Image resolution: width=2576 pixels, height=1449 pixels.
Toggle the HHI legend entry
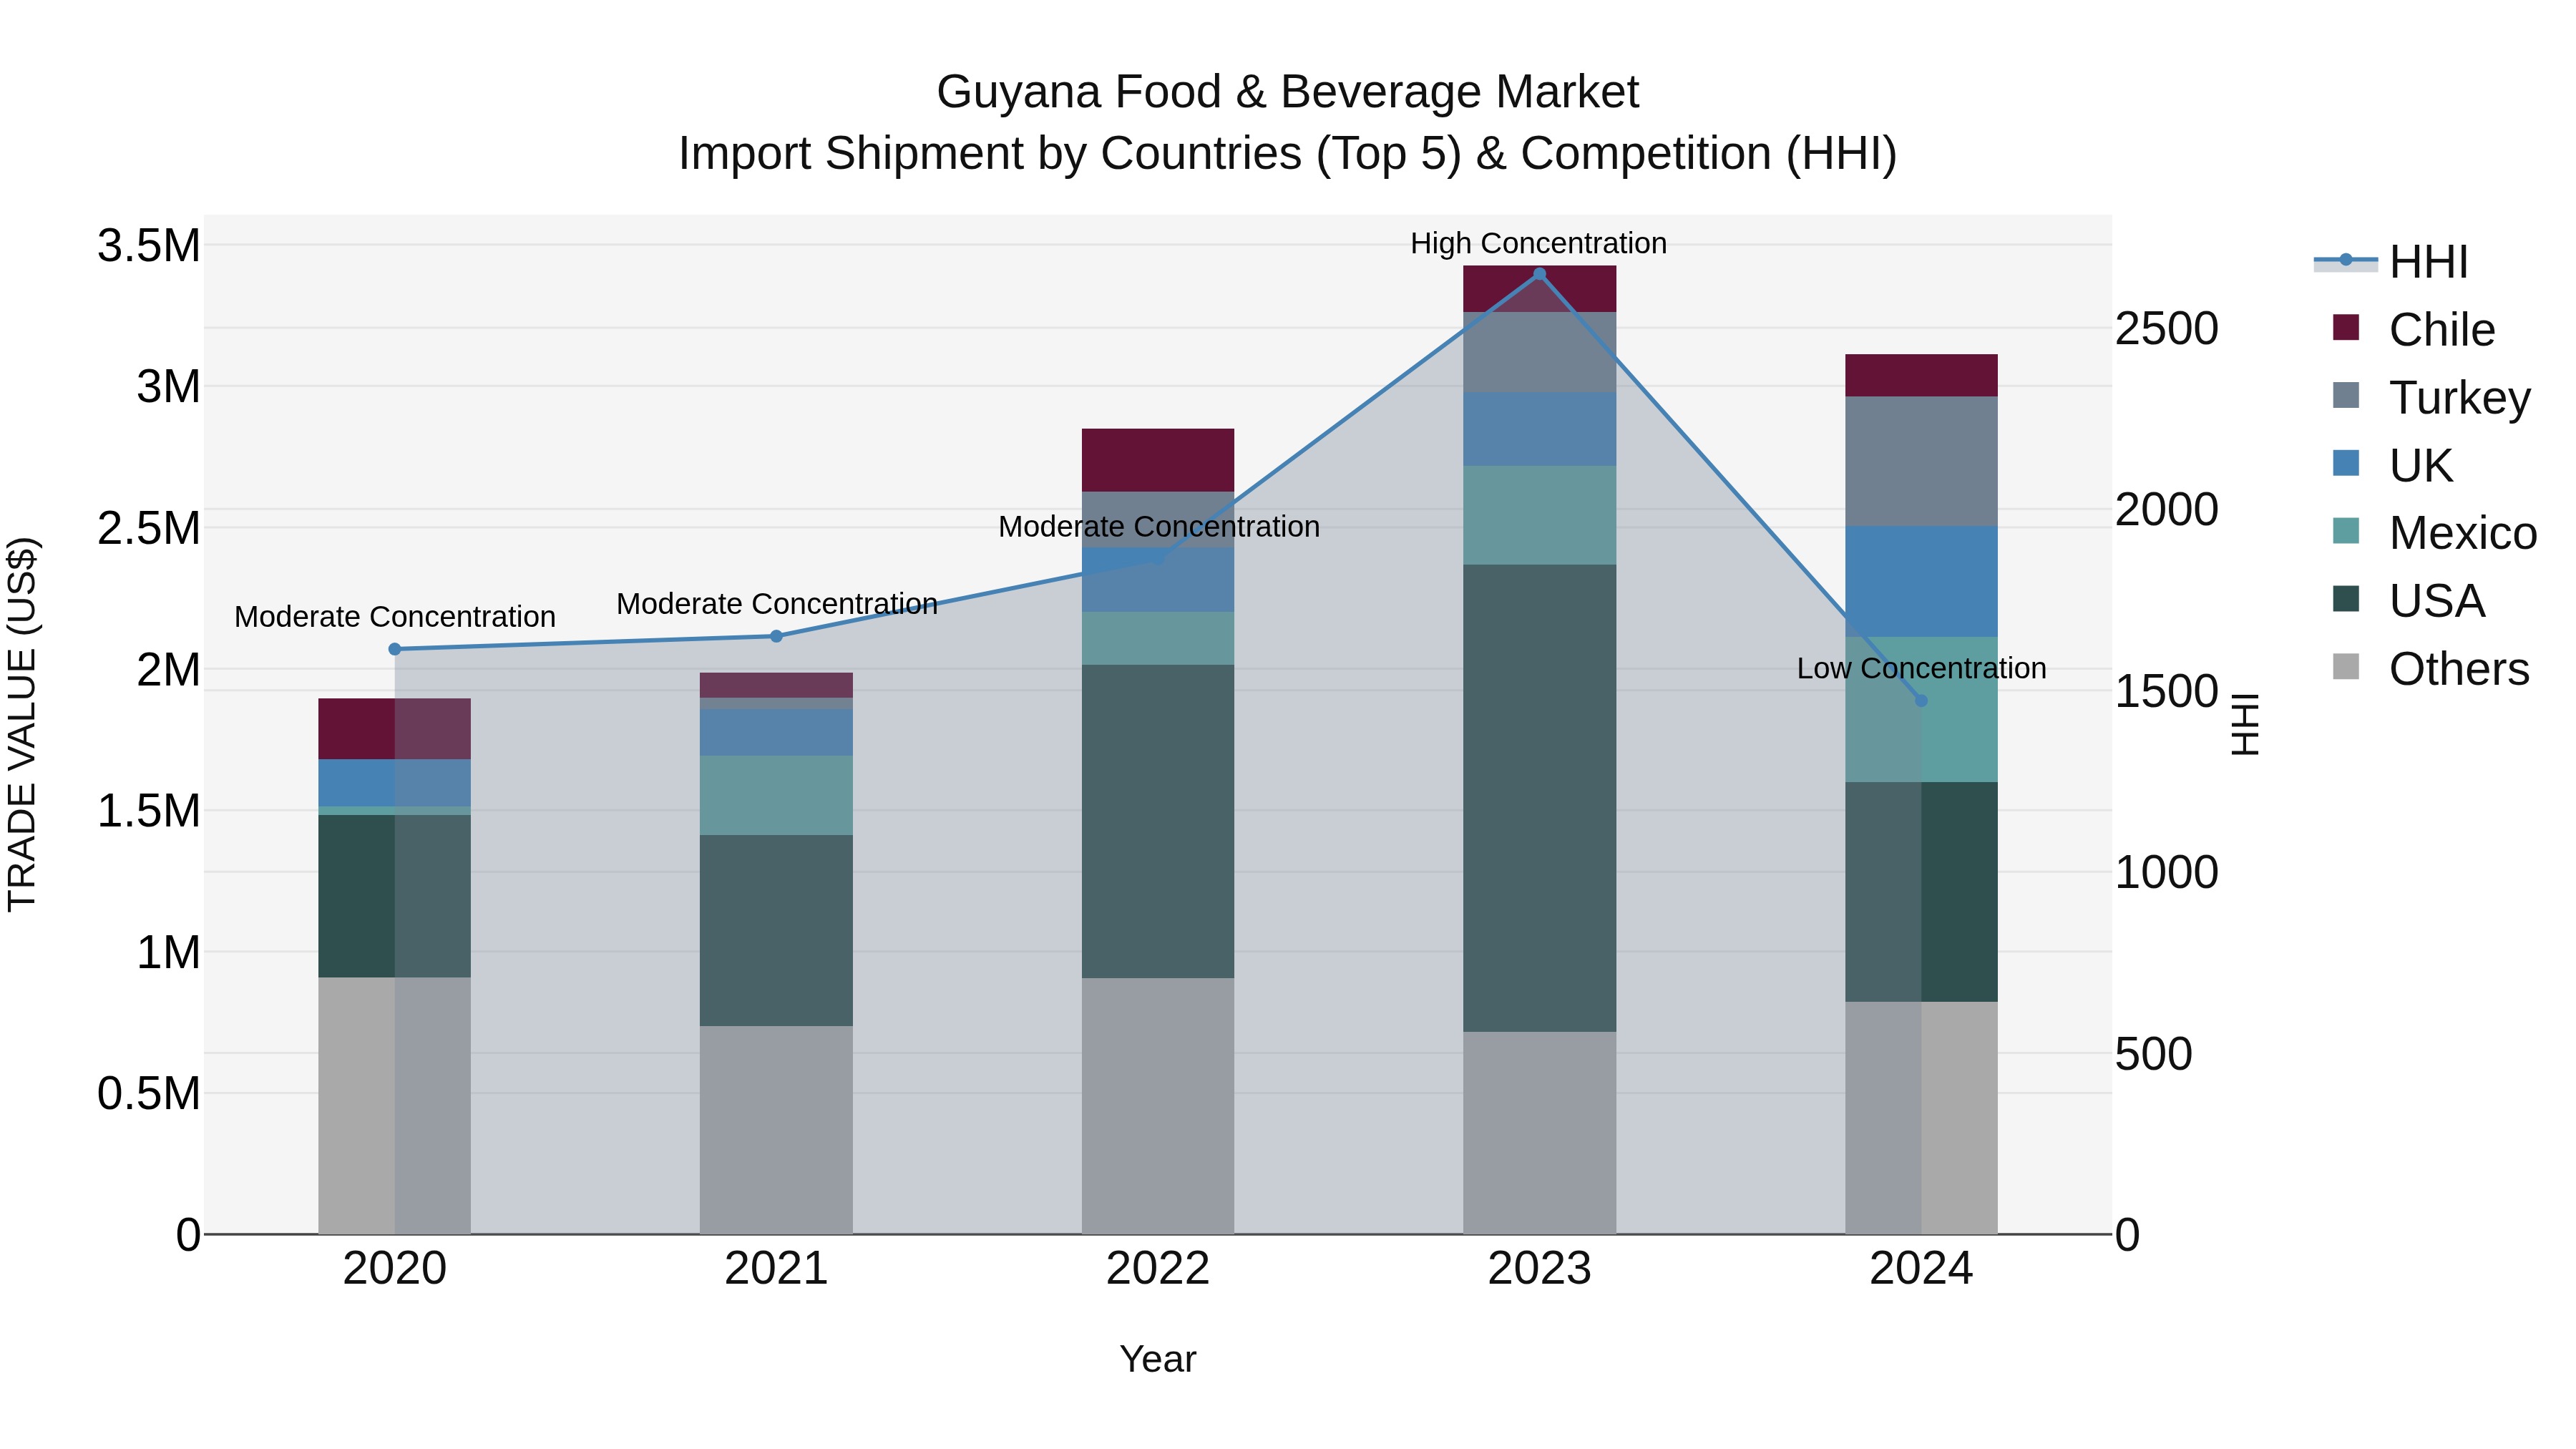coord(2391,262)
